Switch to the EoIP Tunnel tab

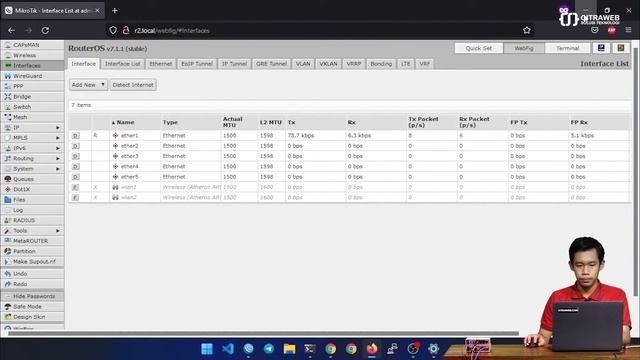click(197, 64)
